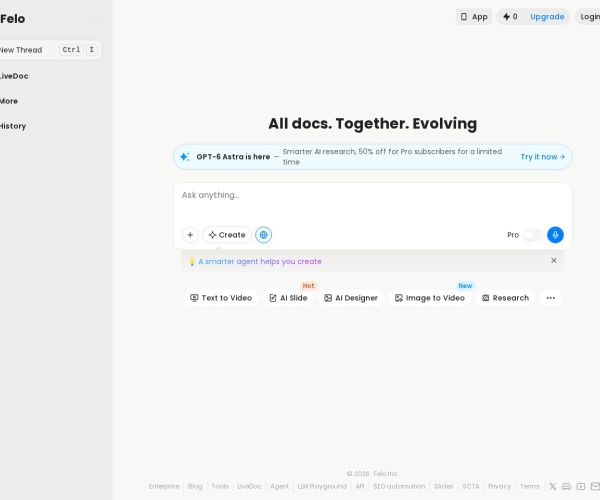Open the API footer link
The width and height of the screenshot is (600, 500).
tap(360, 486)
